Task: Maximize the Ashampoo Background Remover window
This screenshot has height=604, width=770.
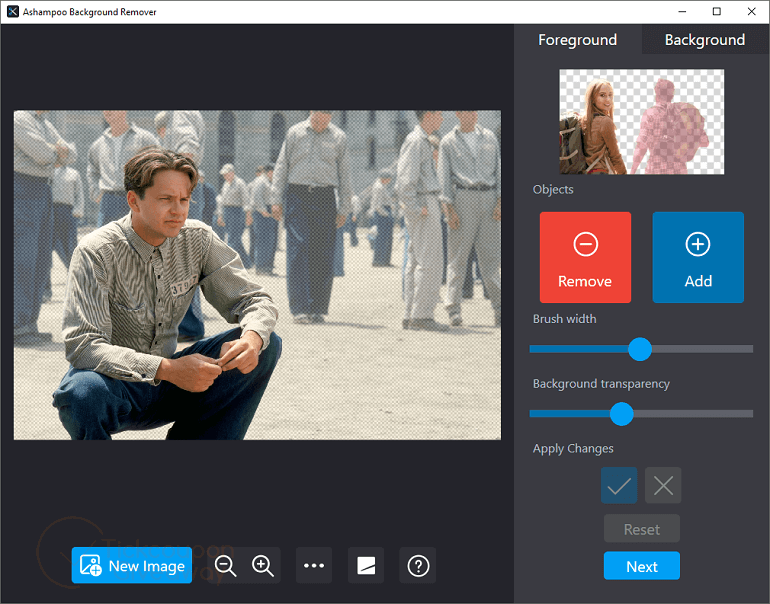Action: (x=716, y=11)
